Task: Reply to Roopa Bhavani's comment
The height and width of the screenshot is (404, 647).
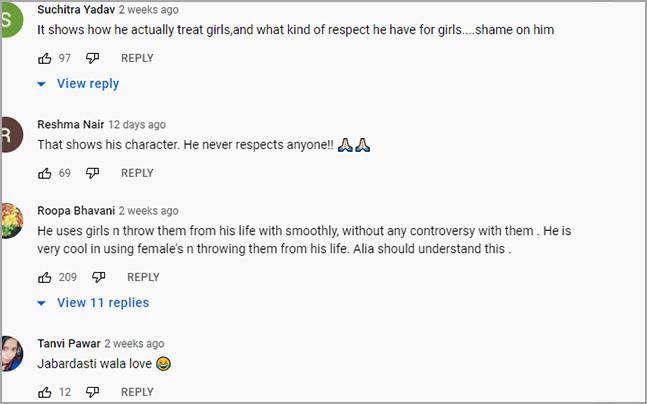Action: 143,277
